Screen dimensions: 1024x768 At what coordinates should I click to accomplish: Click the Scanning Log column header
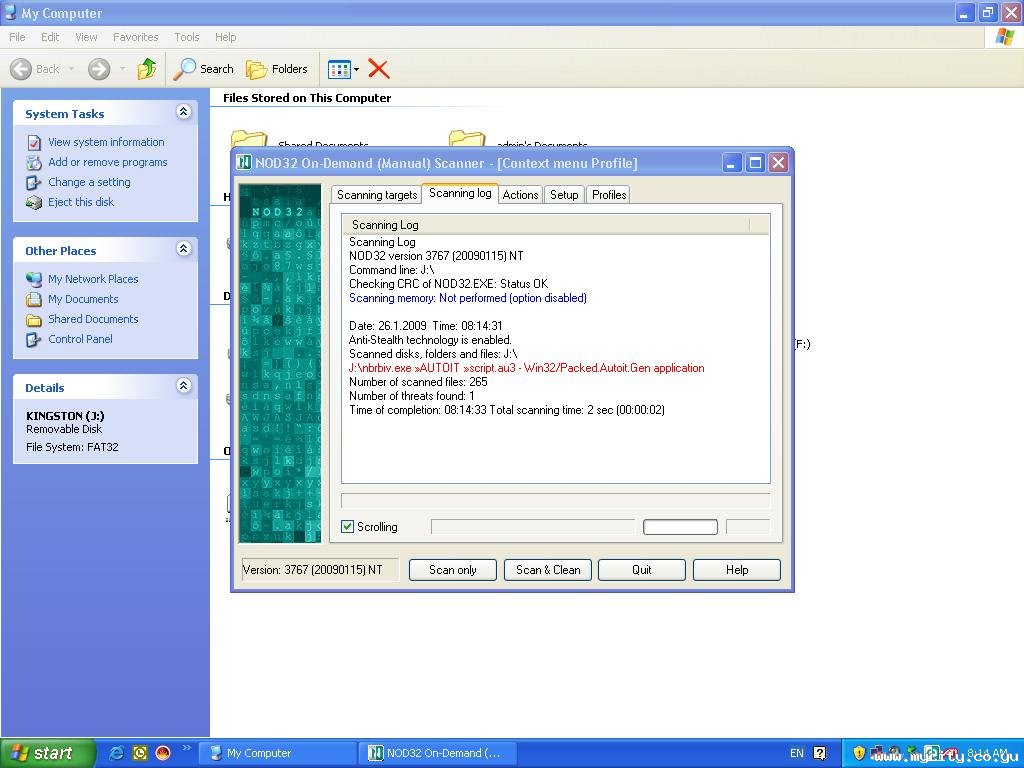tap(546, 225)
